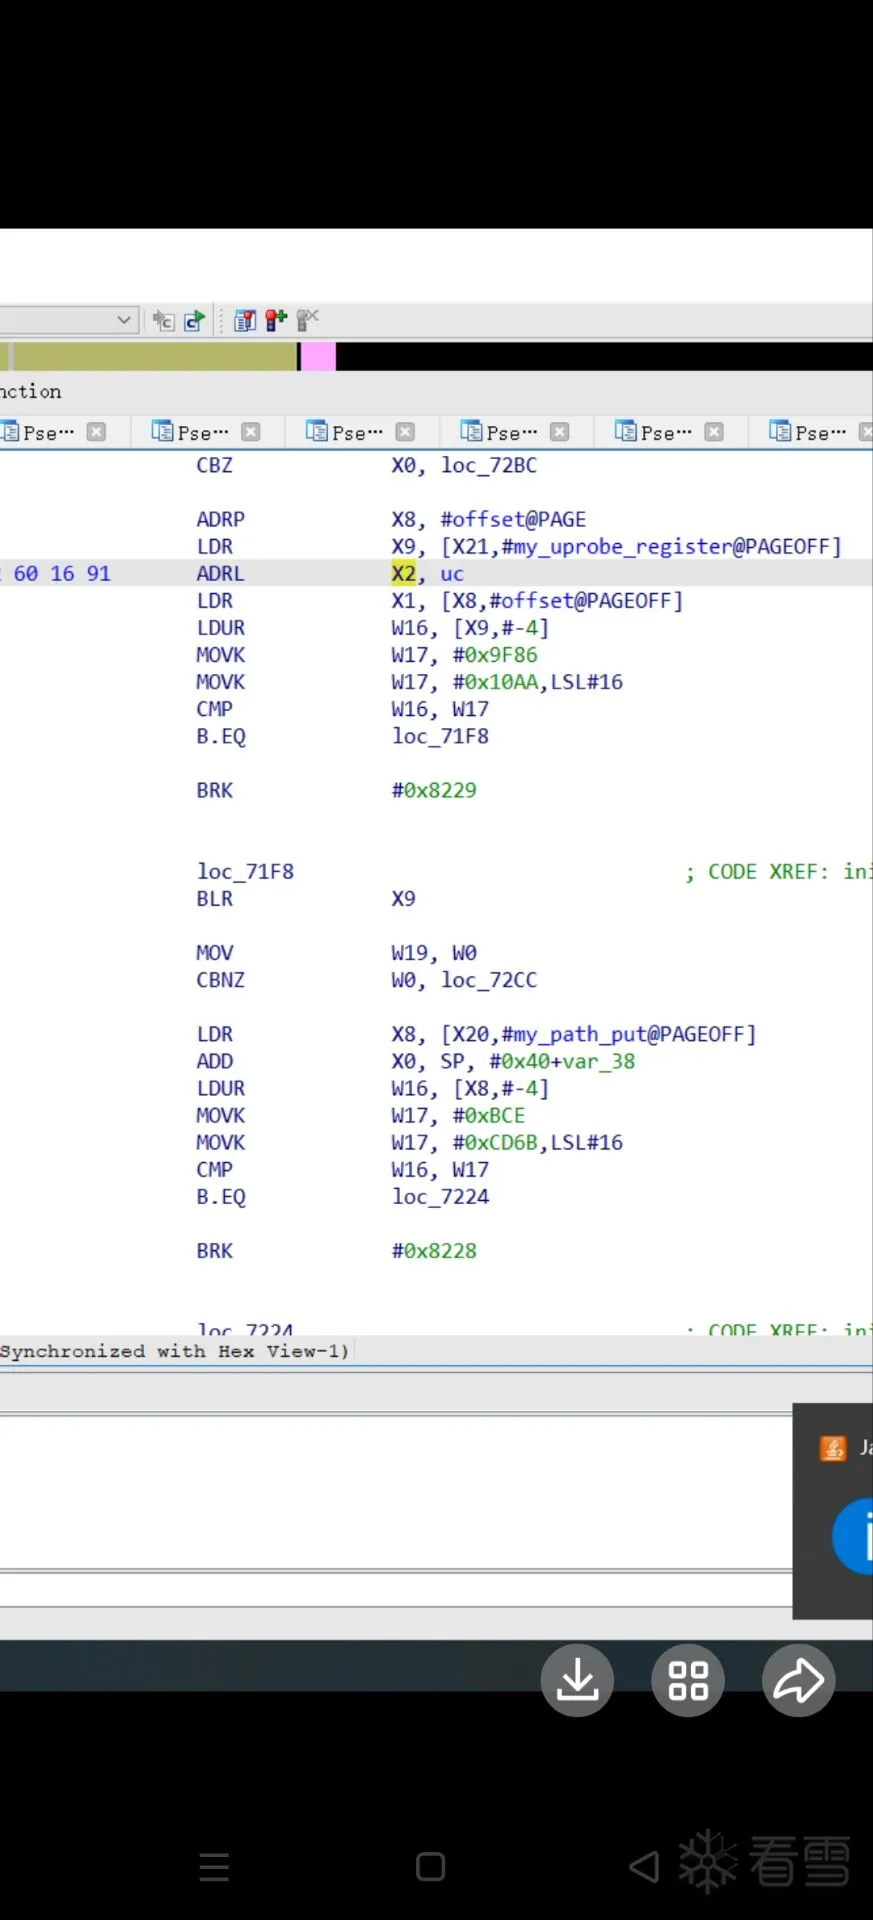This screenshot has width=873, height=1920.
Task: Click the pink segment of navigation band
Action: click(x=319, y=356)
